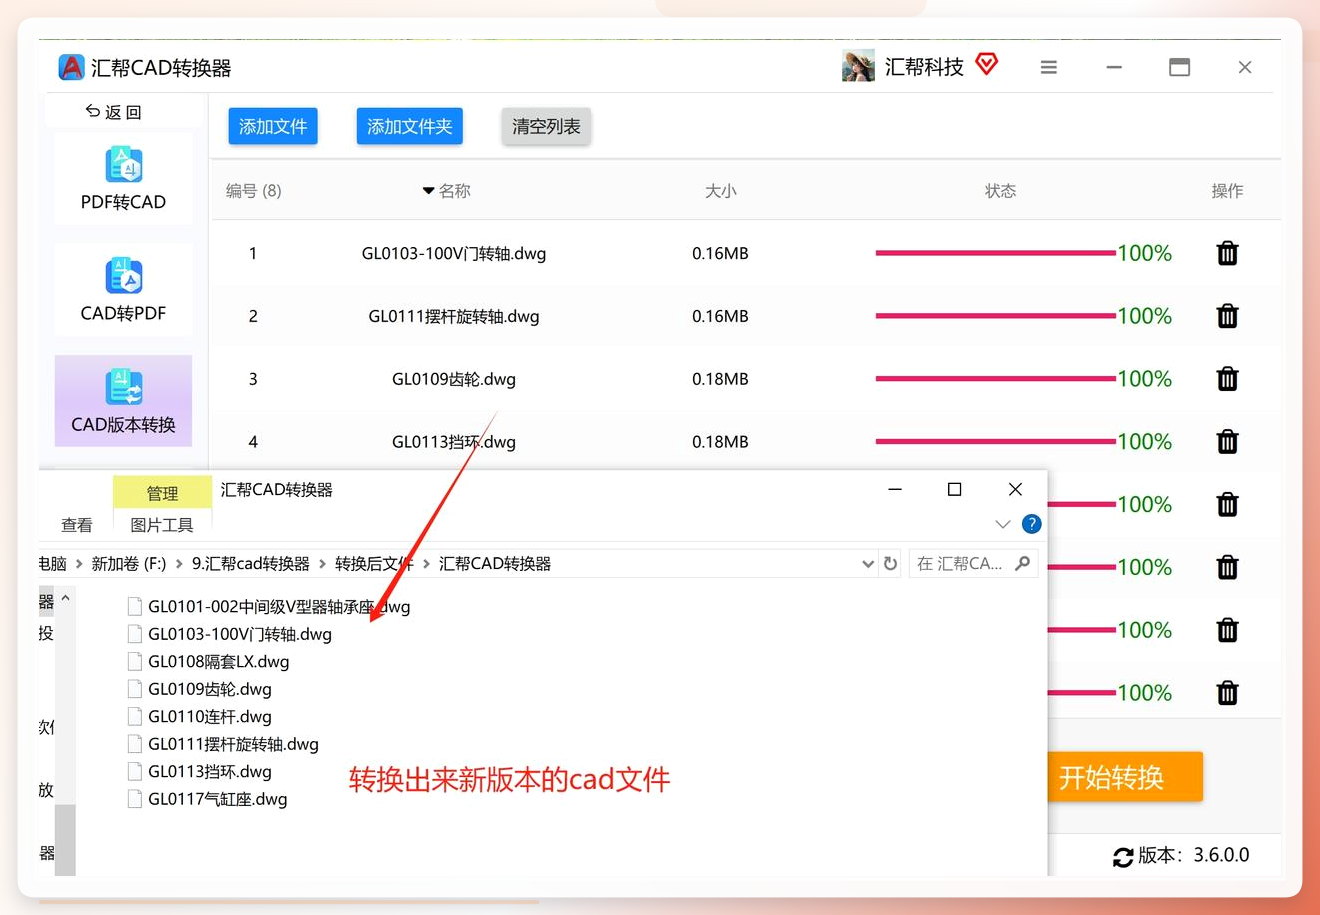Click the 9.汇帮cad转换器 breadcrumb
The width and height of the screenshot is (1320, 915).
click(x=251, y=564)
